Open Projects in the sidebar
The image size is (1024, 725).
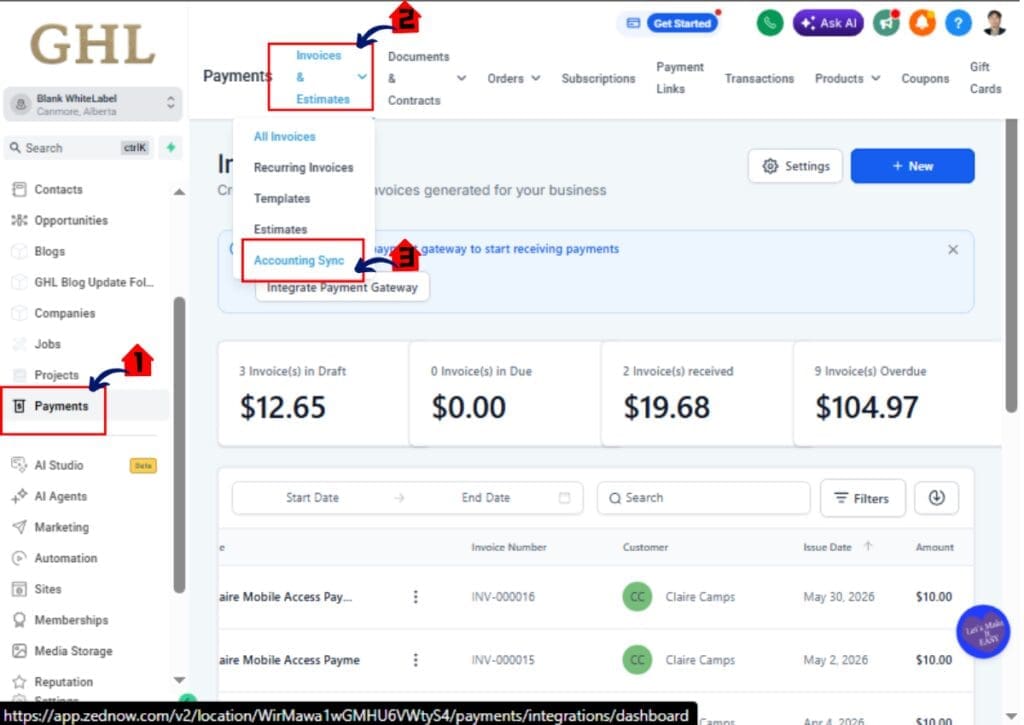click(56, 375)
